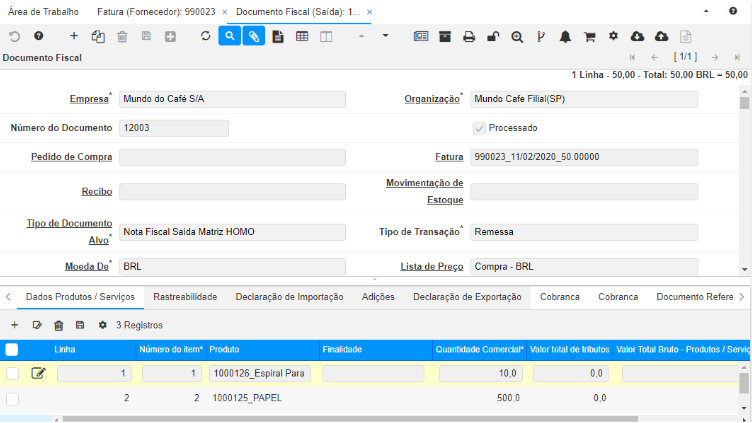Click the top-right collapse arrow
The width and height of the screenshot is (752, 423).
[735, 10]
